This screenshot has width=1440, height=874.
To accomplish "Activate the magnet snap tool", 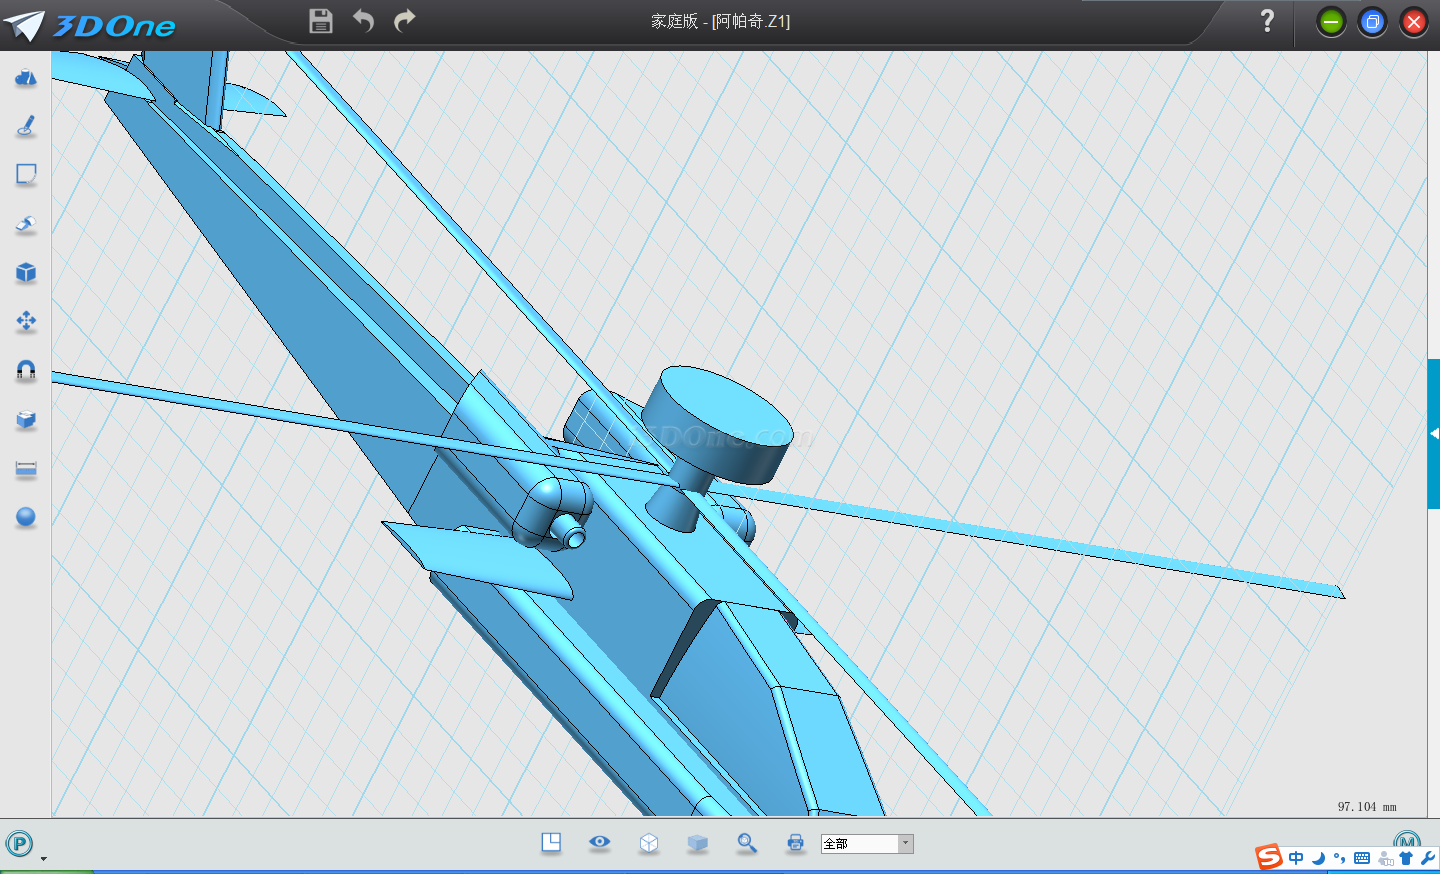I will tap(26, 370).
